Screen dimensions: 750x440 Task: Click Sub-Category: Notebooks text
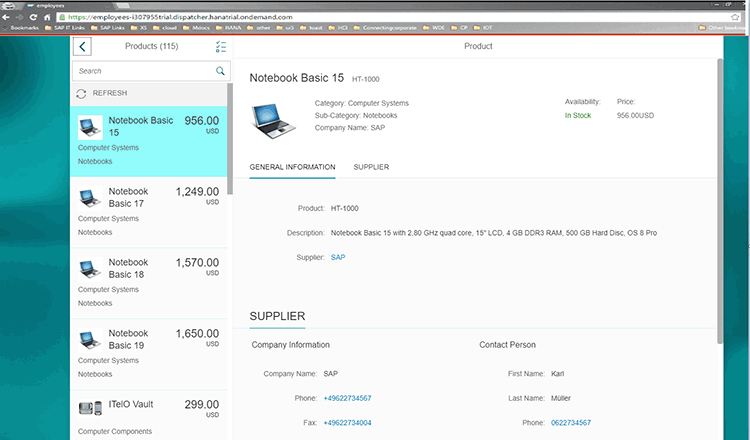pos(356,115)
